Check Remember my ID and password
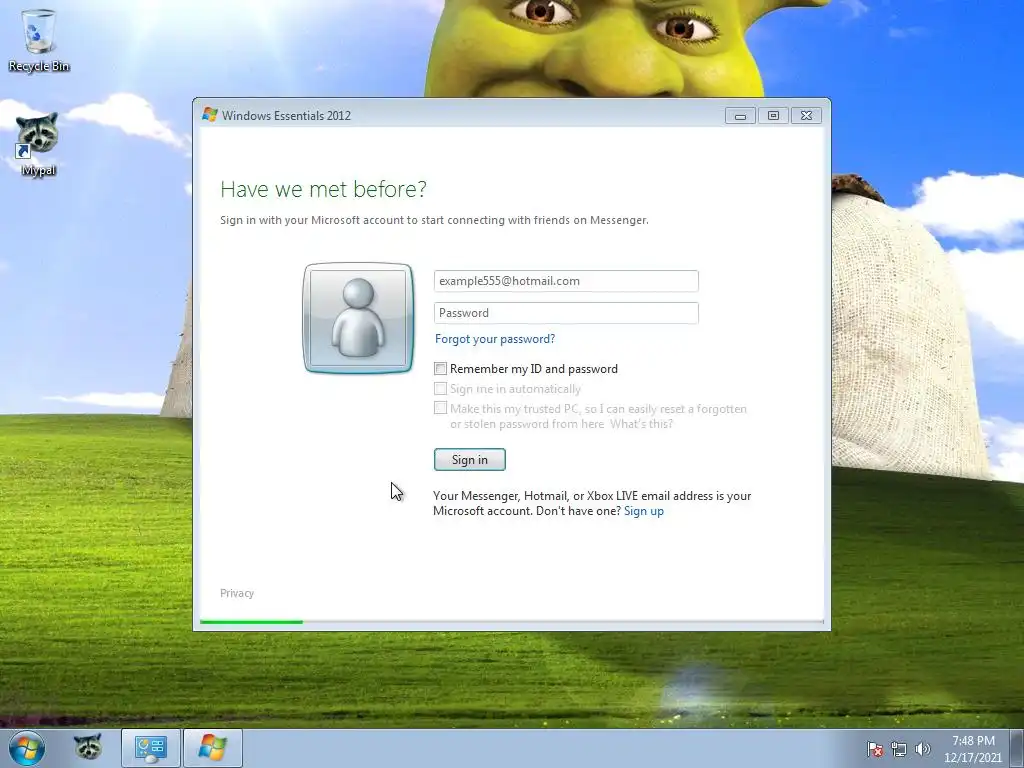Image resolution: width=1024 pixels, height=768 pixels. point(441,369)
